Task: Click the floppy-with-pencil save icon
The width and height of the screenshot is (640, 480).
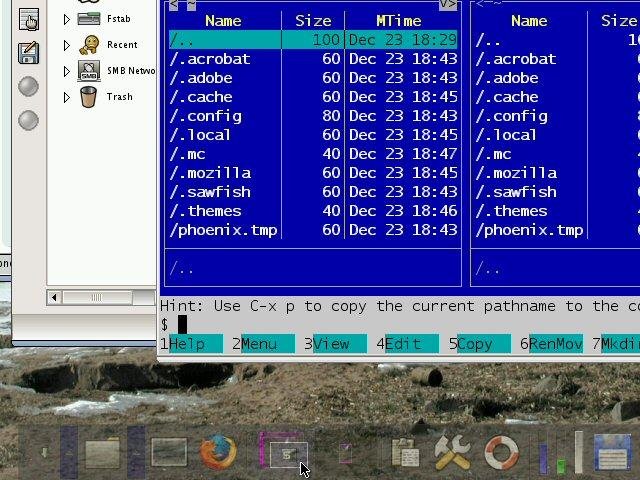Action: pyautogui.click(x=29, y=53)
